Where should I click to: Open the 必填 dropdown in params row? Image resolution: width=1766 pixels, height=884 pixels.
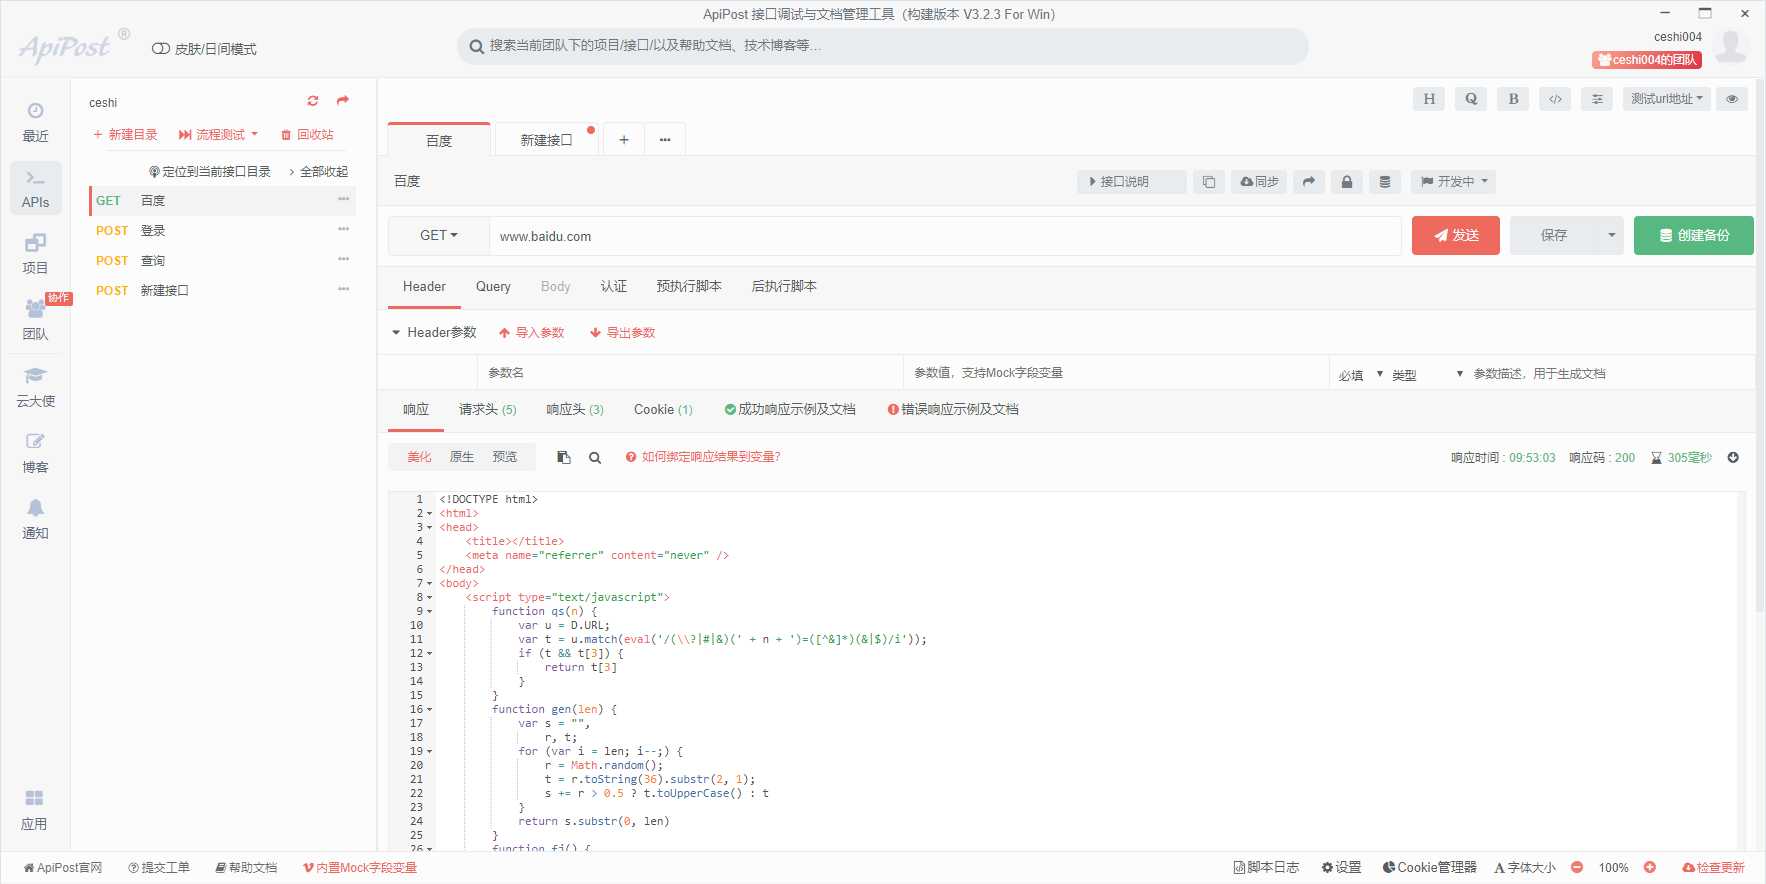coord(1361,374)
